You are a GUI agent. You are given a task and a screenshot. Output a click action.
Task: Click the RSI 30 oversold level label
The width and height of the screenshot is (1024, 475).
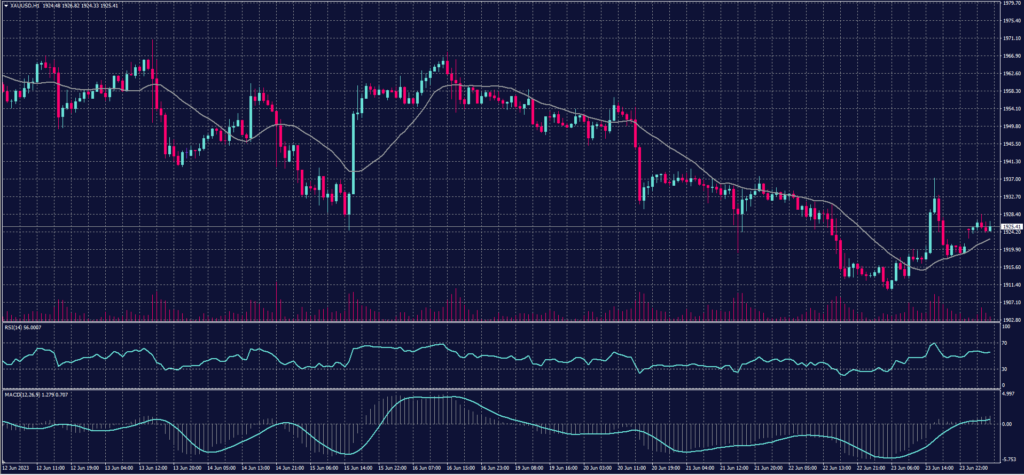click(1004, 369)
